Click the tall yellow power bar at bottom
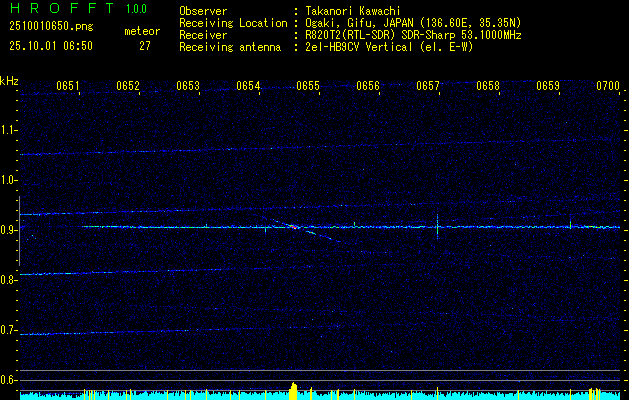Viewport: 629px width, 400px height. [x=294, y=391]
